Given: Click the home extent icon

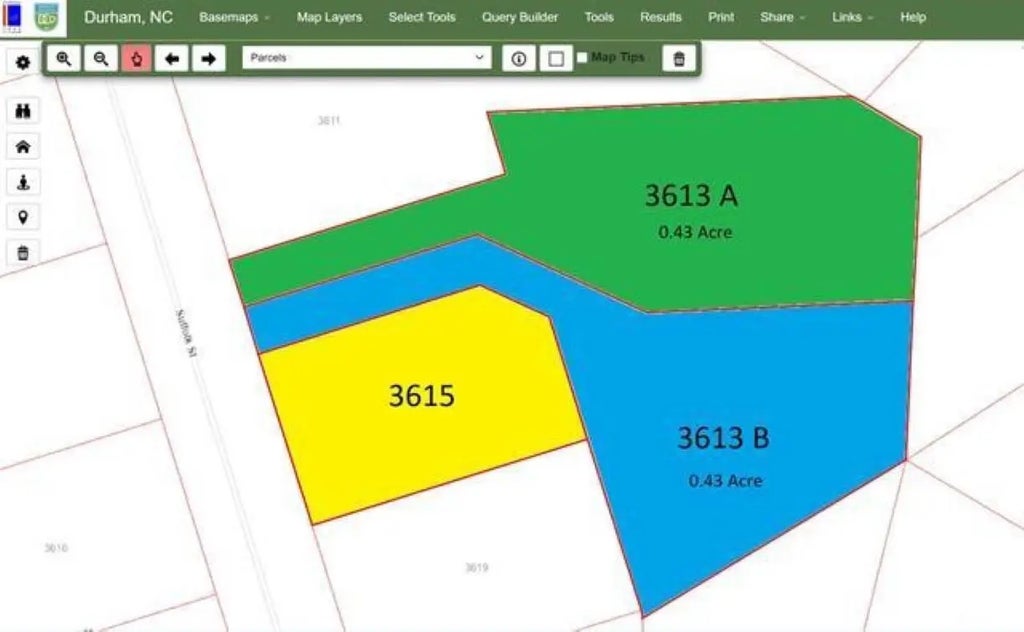Looking at the screenshot, I should (23, 147).
